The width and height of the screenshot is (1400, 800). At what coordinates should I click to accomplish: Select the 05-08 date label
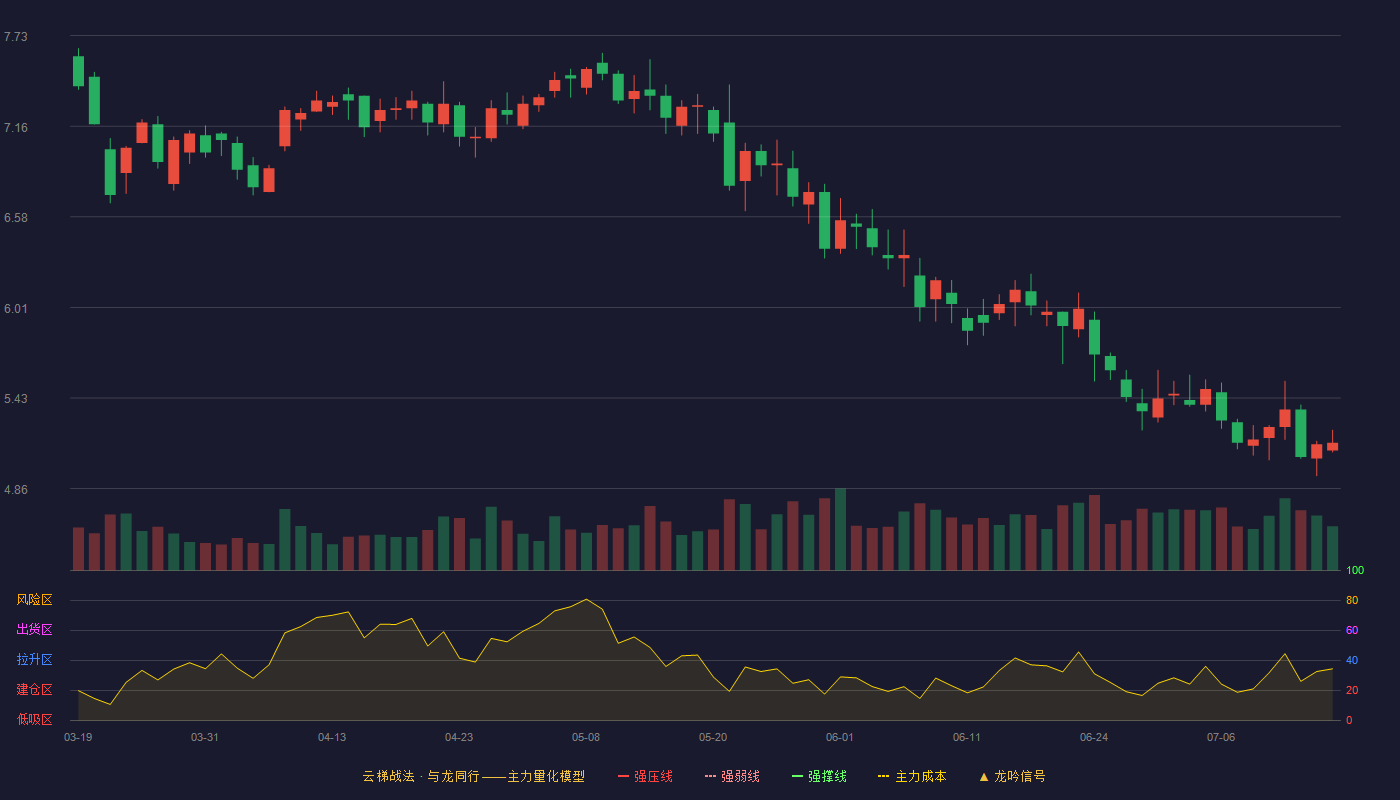coord(586,737)
